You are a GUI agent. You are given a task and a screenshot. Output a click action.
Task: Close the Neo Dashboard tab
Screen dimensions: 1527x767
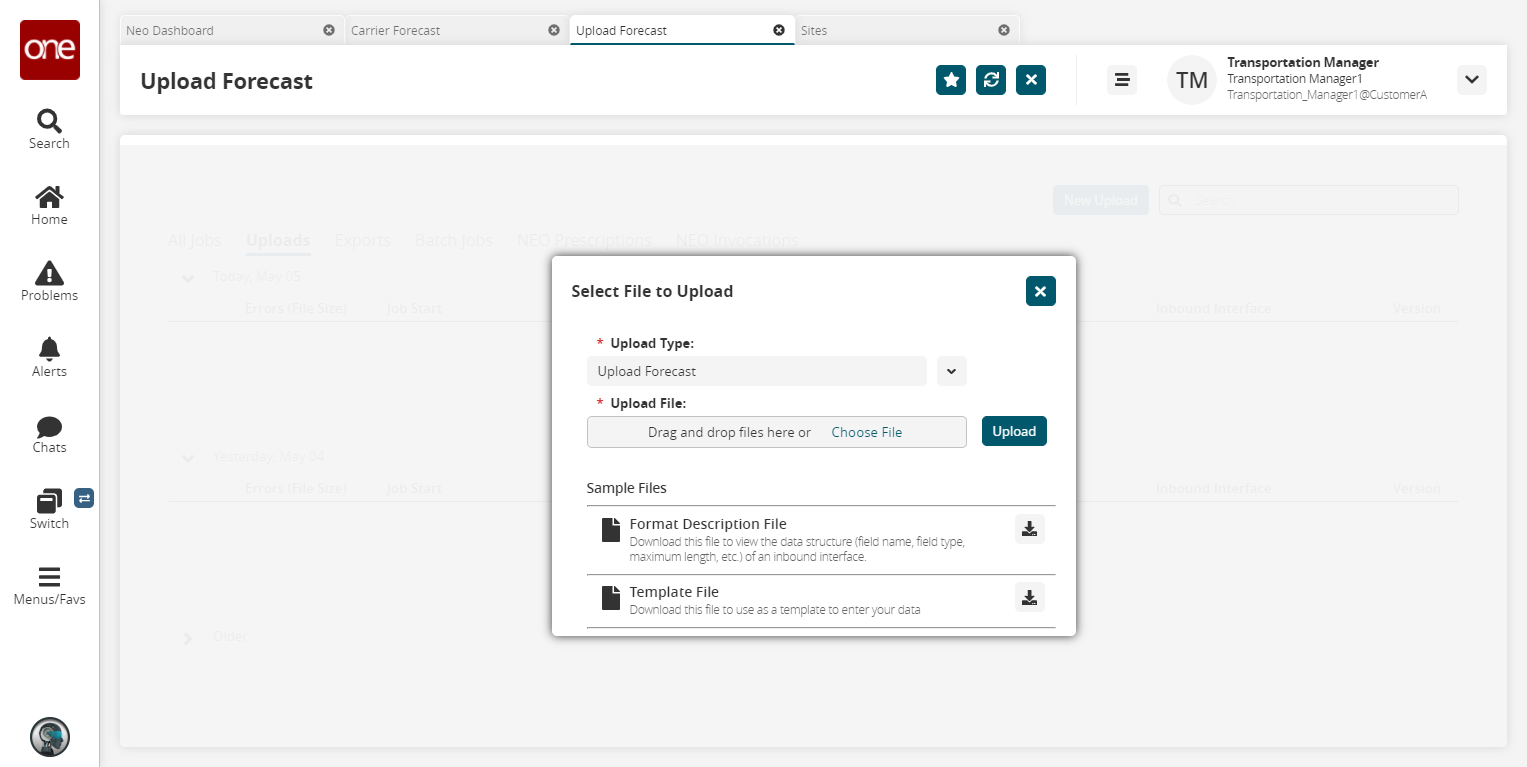(x=329, y=30)
